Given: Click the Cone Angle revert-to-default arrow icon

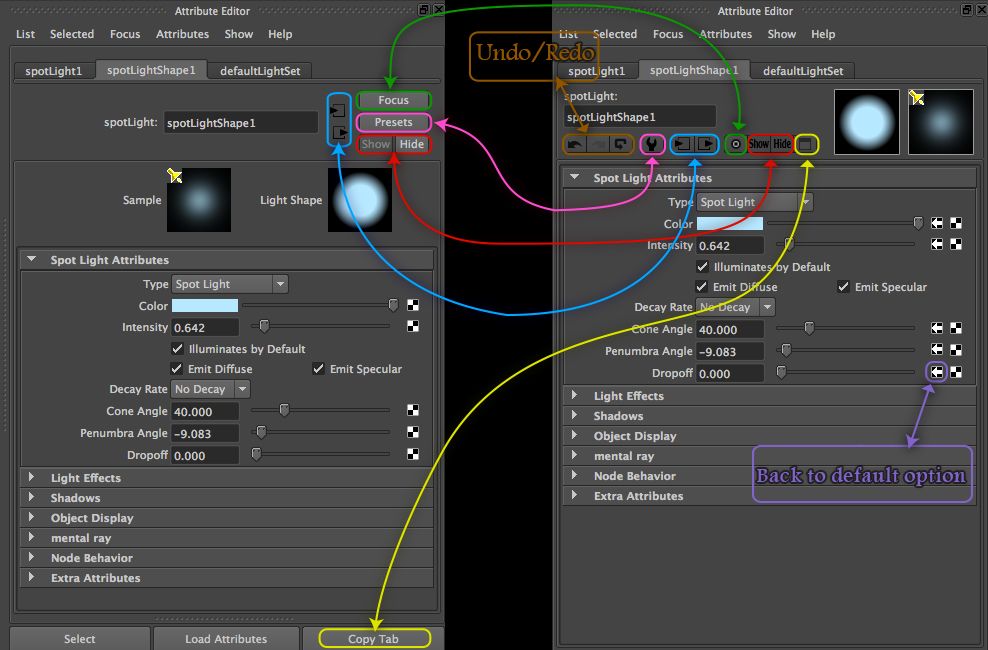Looking at the screenshot, I should point(937,328).
